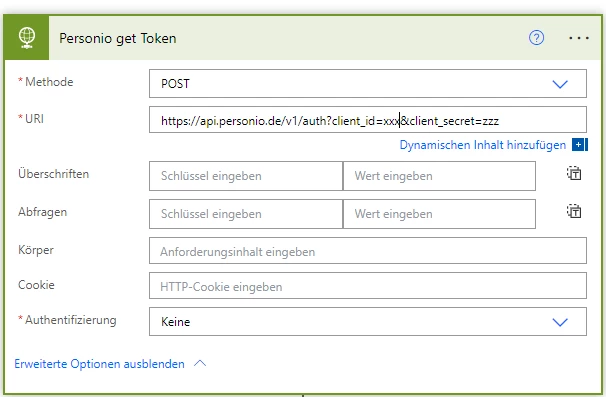This screenshot has width=606, height=397.
Task: Switch Abfragen to text mode icon
Action: [574, 211]
